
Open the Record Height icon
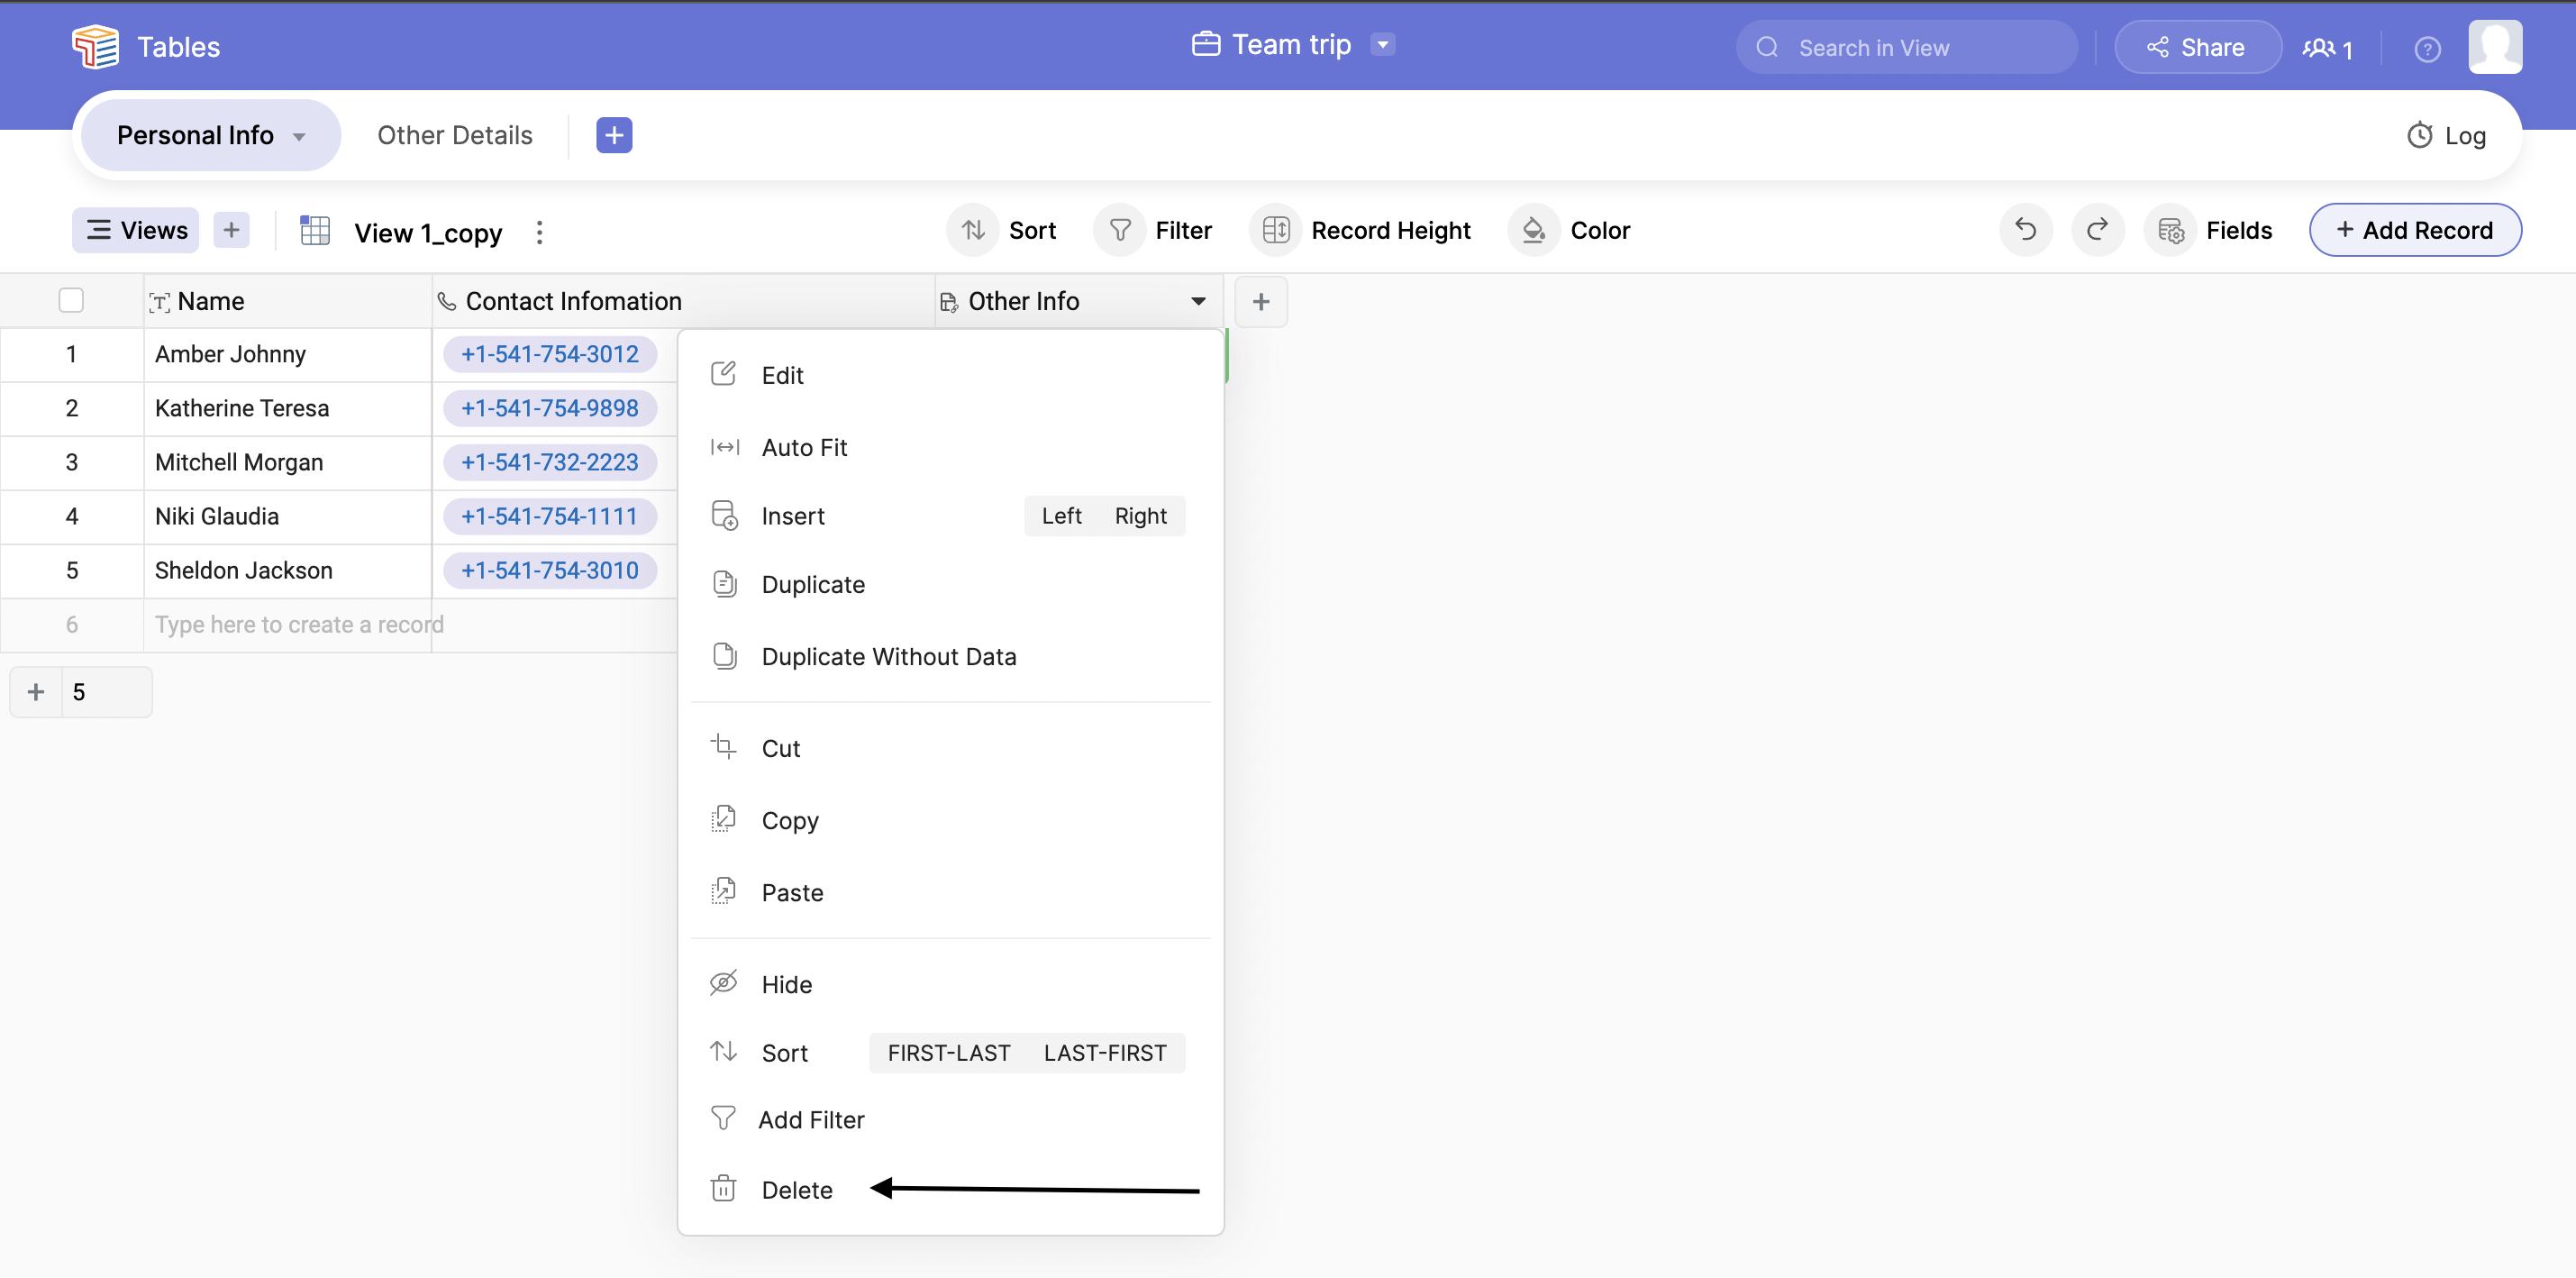1275,230
